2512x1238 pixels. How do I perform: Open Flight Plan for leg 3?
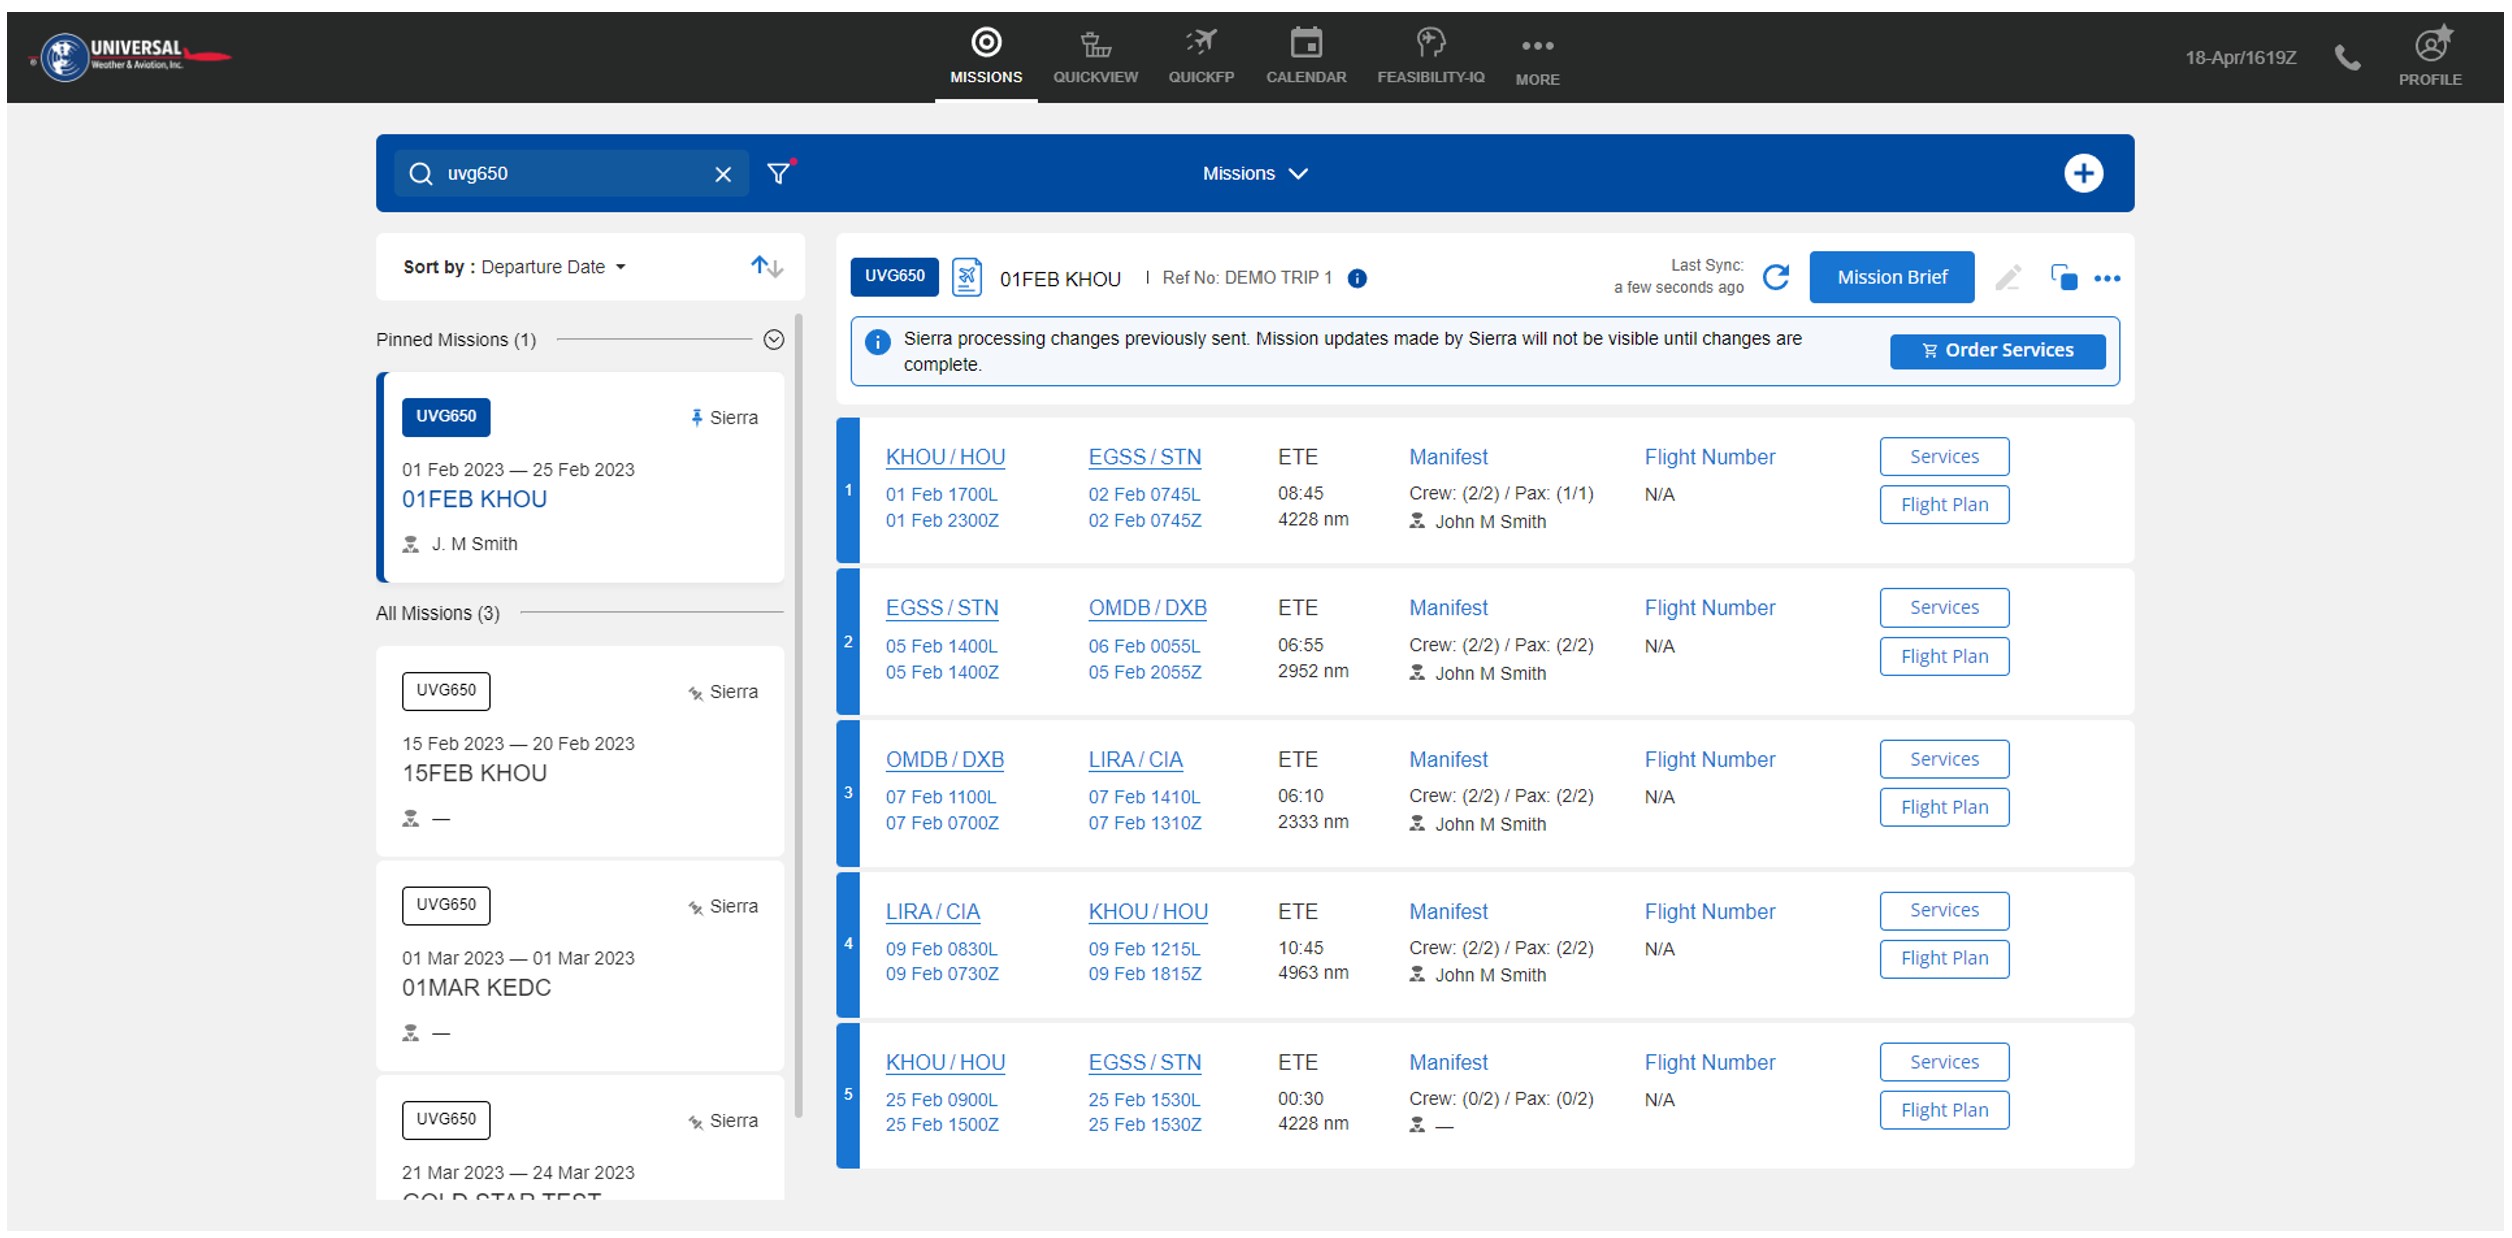click(1943, 808)
